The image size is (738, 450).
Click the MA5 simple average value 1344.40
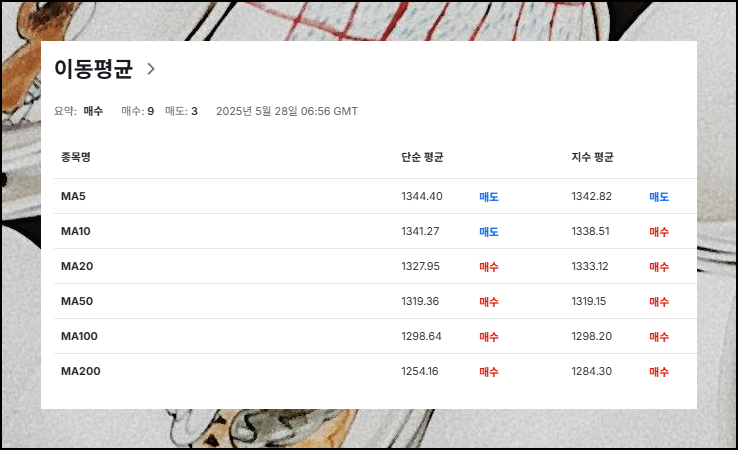(x=422, y=196)
